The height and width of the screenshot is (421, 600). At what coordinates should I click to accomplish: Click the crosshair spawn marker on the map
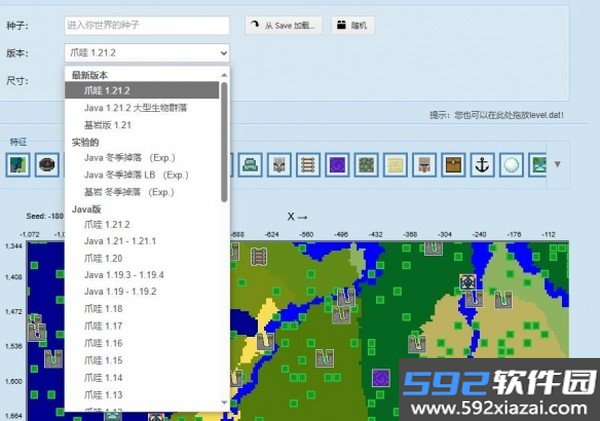[468, 282]
